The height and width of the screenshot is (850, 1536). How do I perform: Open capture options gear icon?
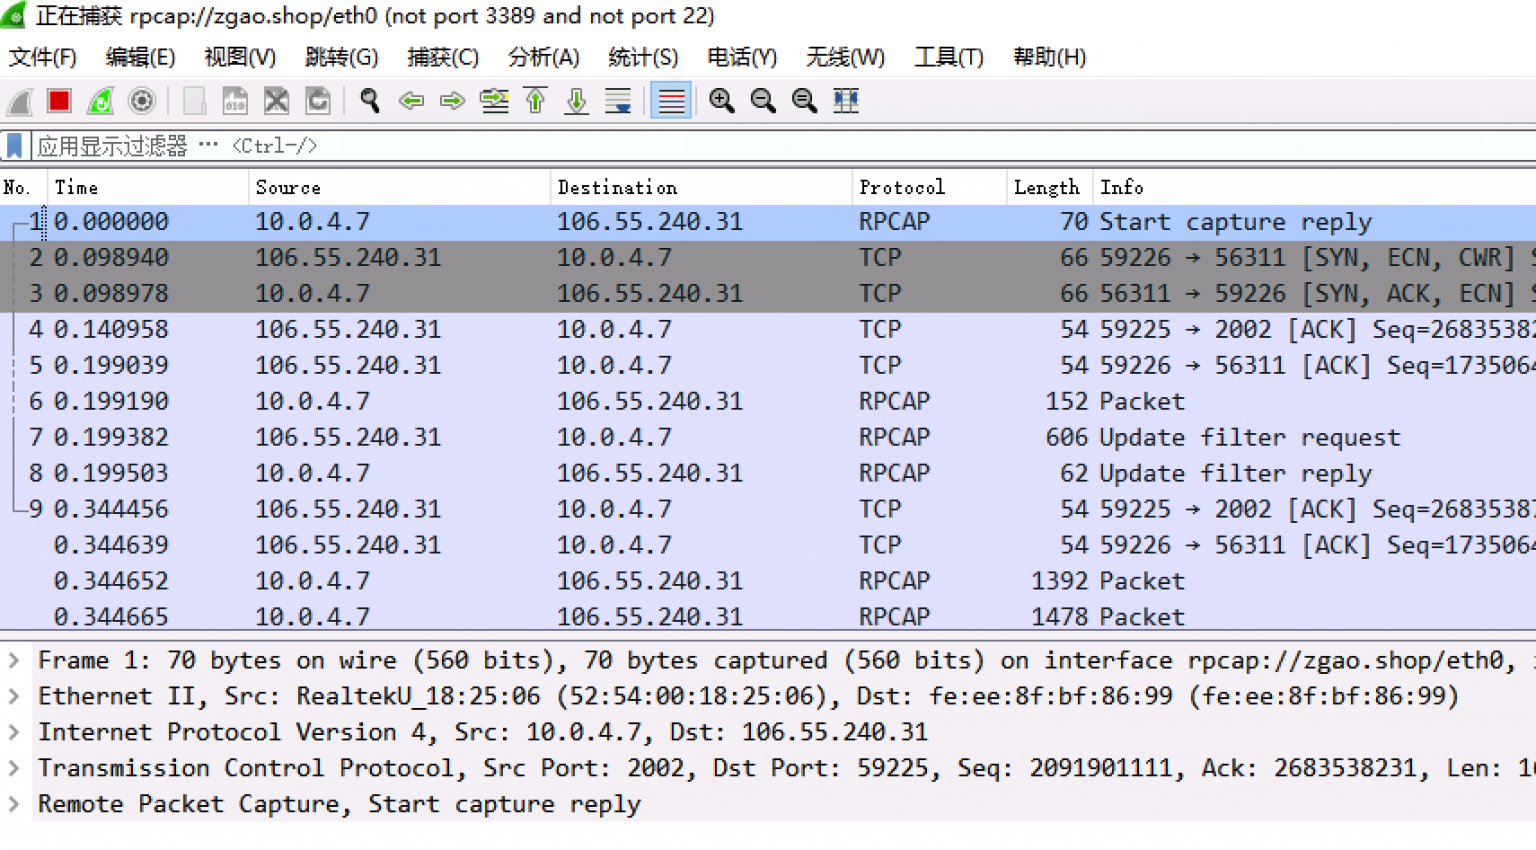click(x=142, y=101)
